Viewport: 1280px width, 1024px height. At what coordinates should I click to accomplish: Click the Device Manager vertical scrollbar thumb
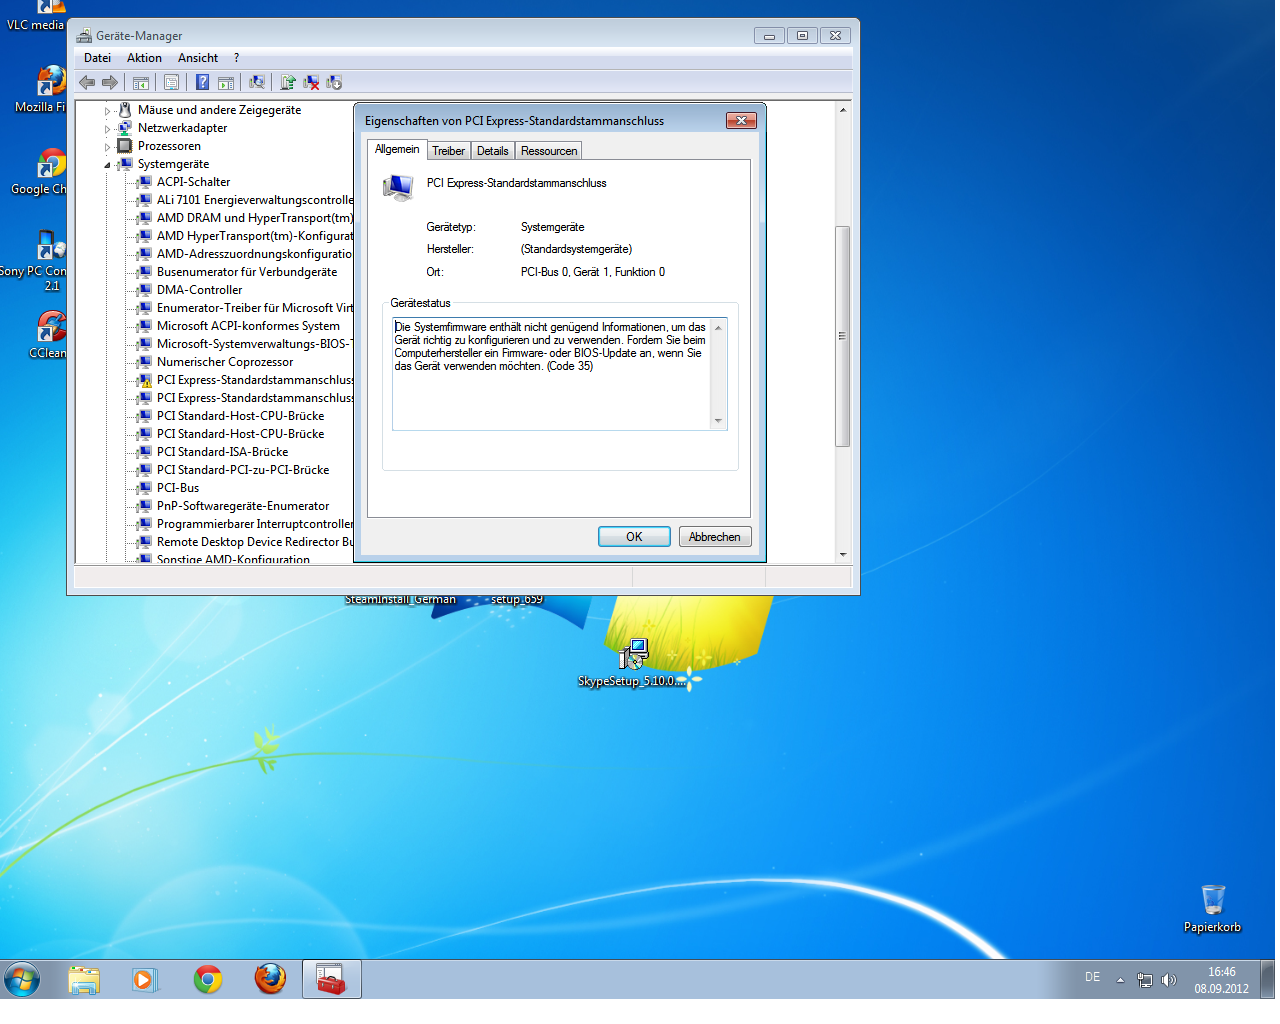pos(842,336)
